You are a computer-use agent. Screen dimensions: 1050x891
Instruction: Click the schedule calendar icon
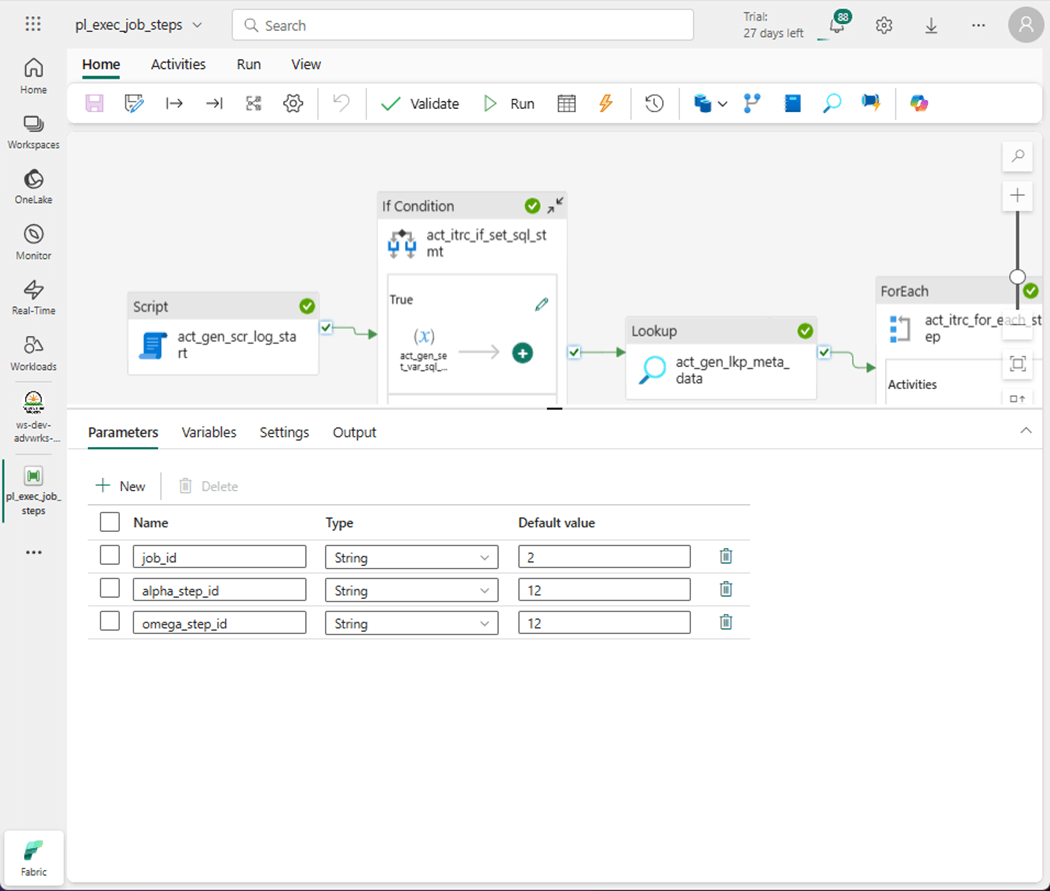[x=566, y=103]
